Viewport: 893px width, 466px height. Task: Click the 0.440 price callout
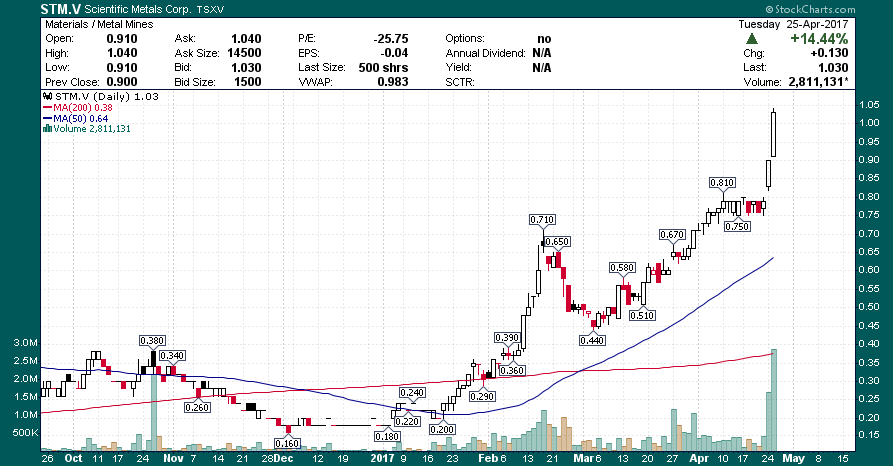592,340
